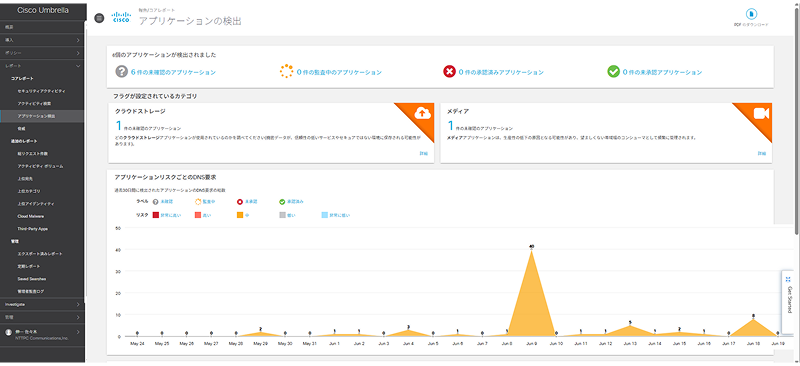
Task: Expand the Investigate sidebar section
Action: pyautogui.click(x=42, y=304)
